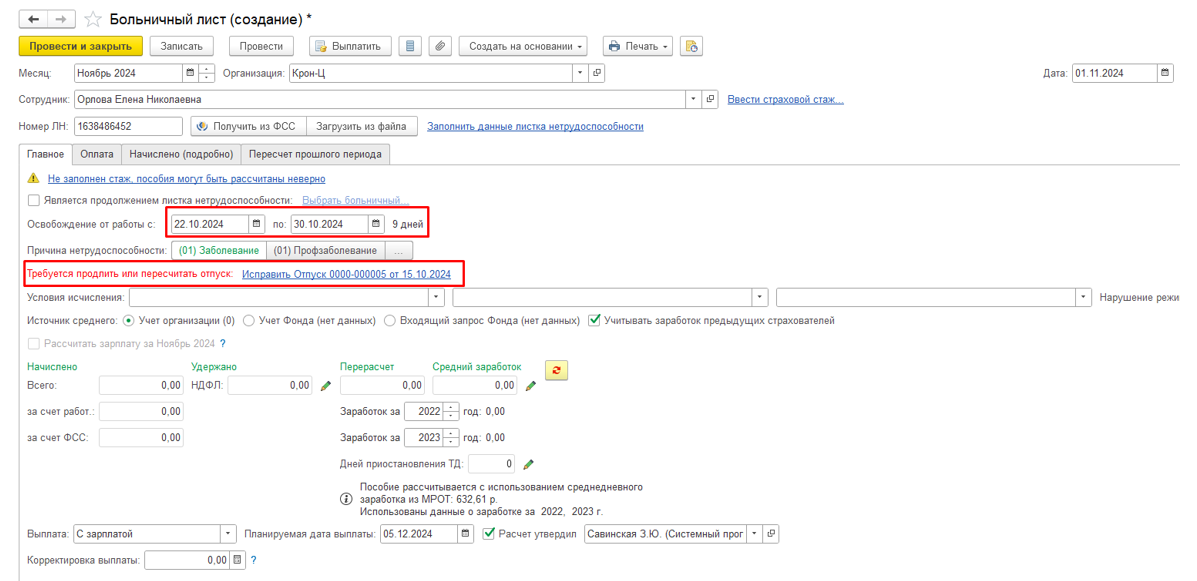The width and height of the screenshot is (1197, 581).
Task: Open calendar for Планируемая дата выплаты
Action: click(x=466, y=533)
